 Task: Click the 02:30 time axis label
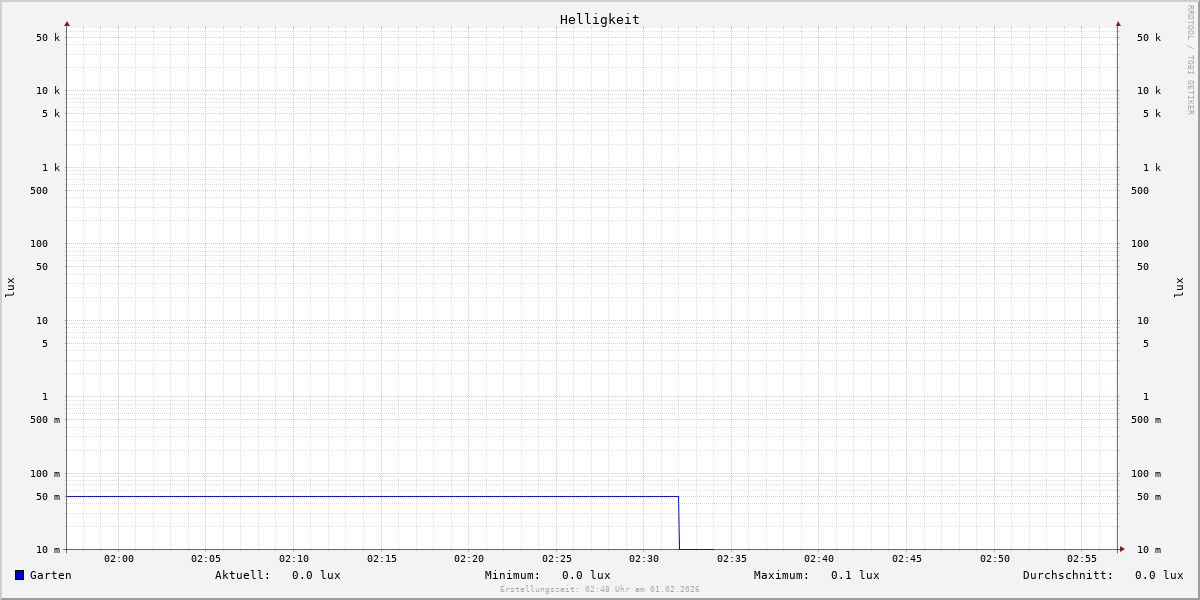point(644,559)
